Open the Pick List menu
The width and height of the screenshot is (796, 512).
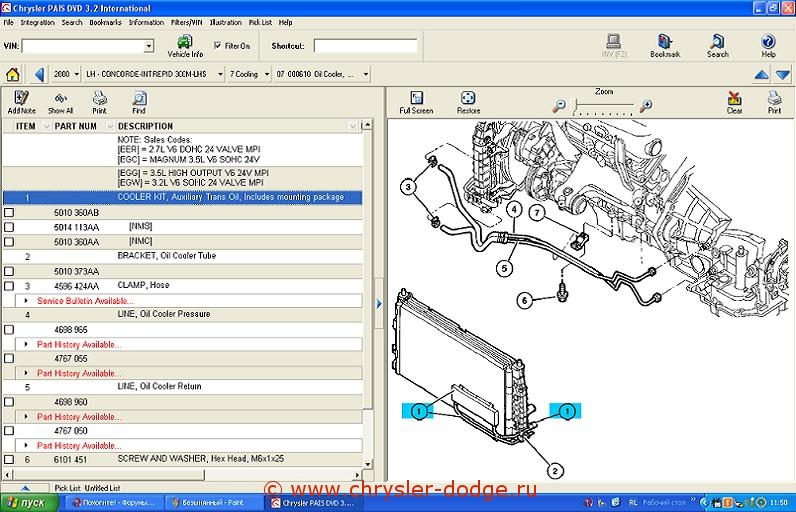point(260,22)
